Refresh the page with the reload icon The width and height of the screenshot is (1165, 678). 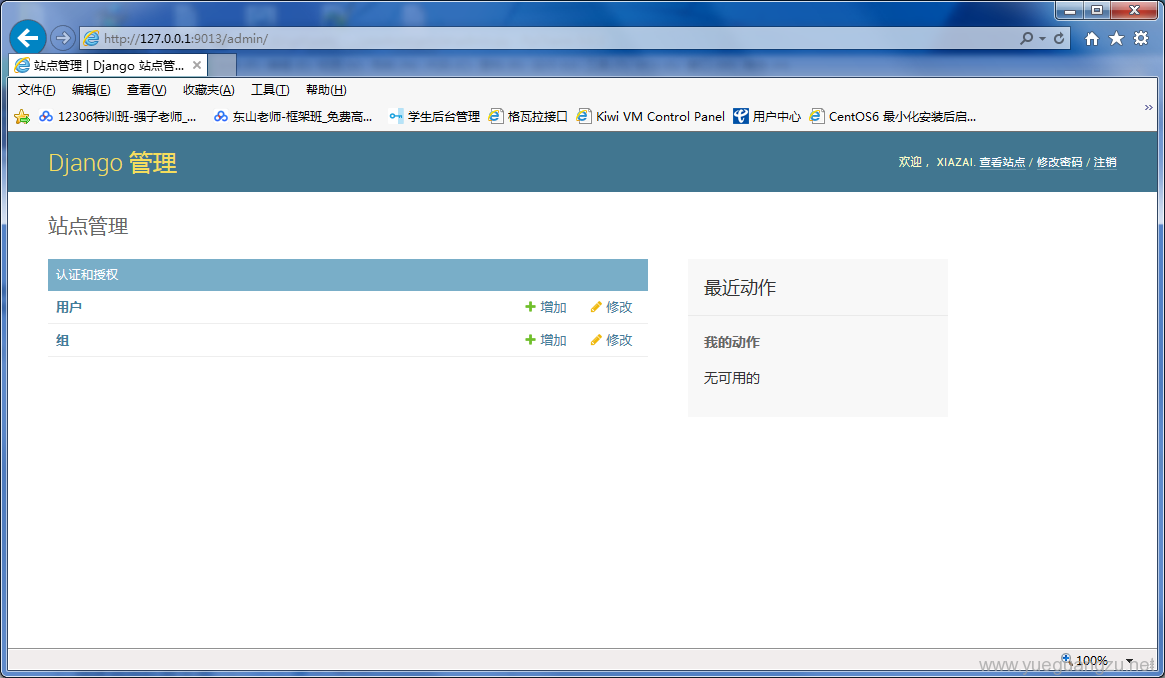click(1059, 38)
